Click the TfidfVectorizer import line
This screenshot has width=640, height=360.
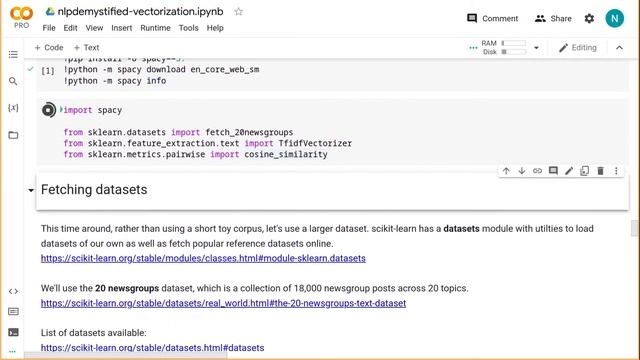(x=207, y=144)
